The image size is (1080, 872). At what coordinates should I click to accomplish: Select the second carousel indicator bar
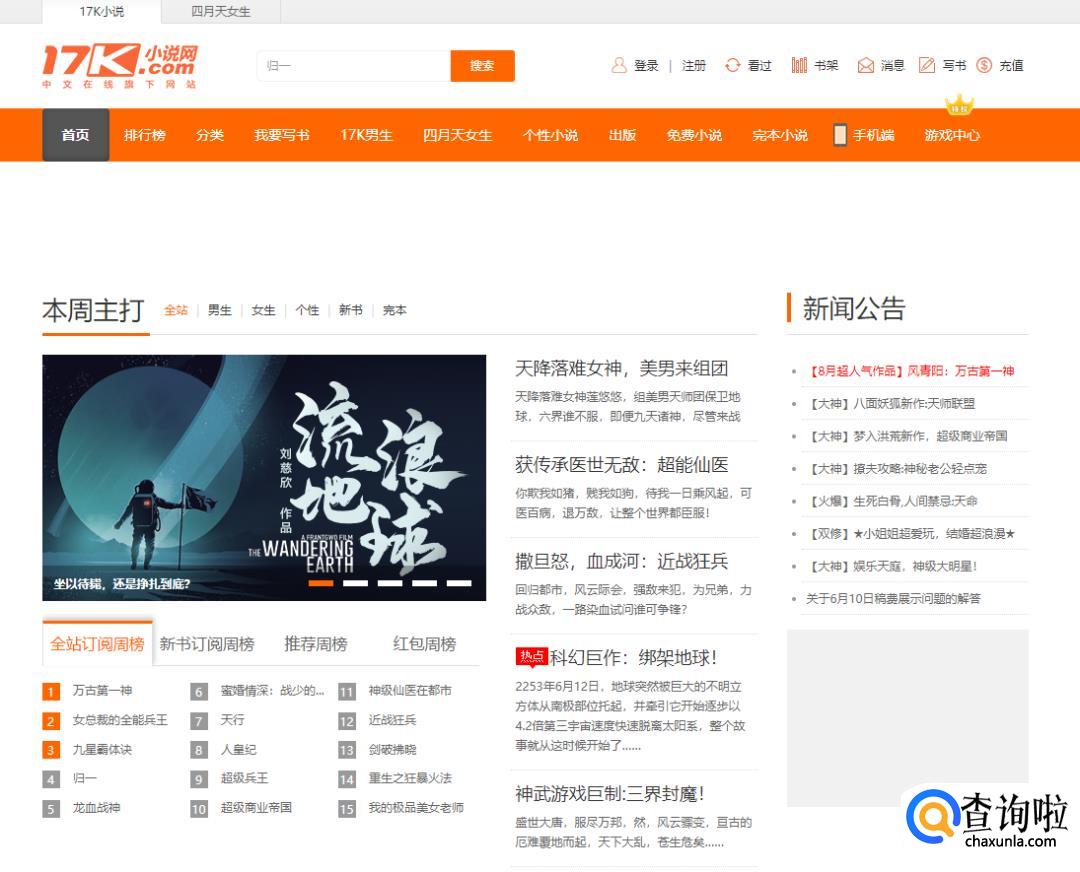[x=355, y=583]
